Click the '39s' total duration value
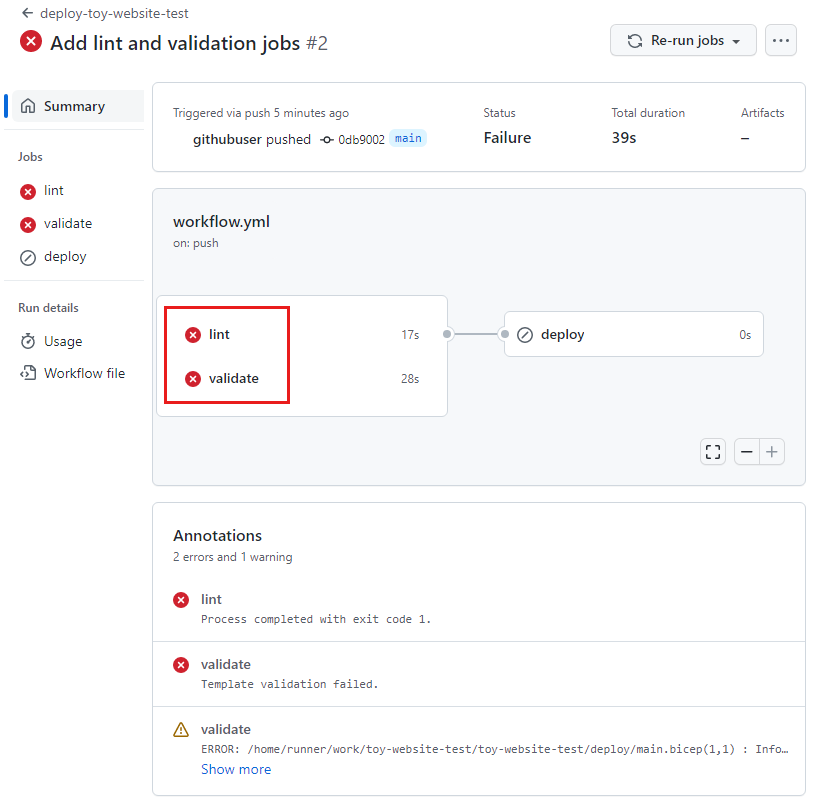Viewport: 820px width, 811px height. [x=624, y=138]
